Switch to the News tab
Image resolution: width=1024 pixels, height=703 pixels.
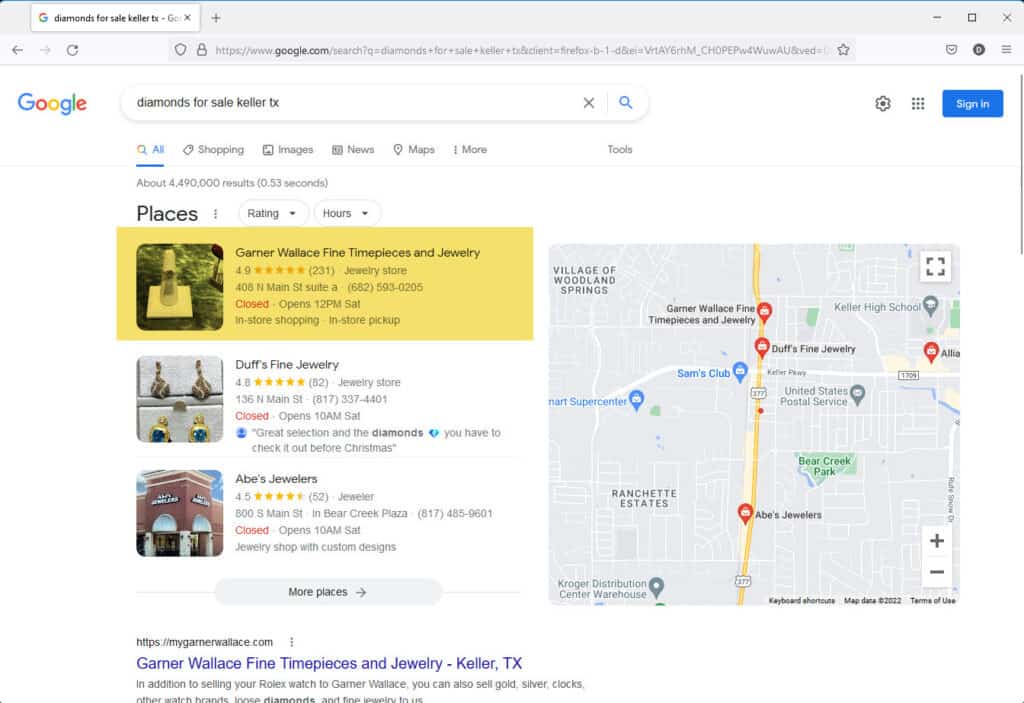353,150
